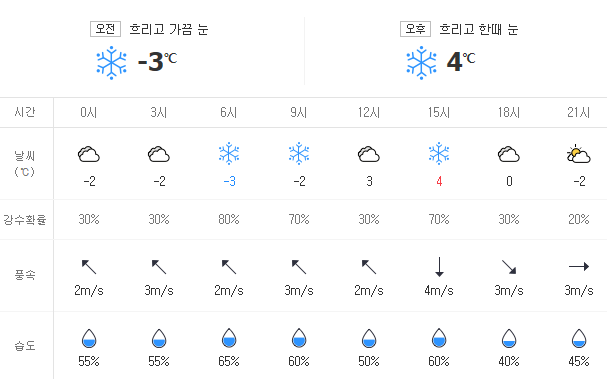Viewport: 607px width, 379px height.
Task: Click the 4m/s wind speed value
Action: [439, 290]
